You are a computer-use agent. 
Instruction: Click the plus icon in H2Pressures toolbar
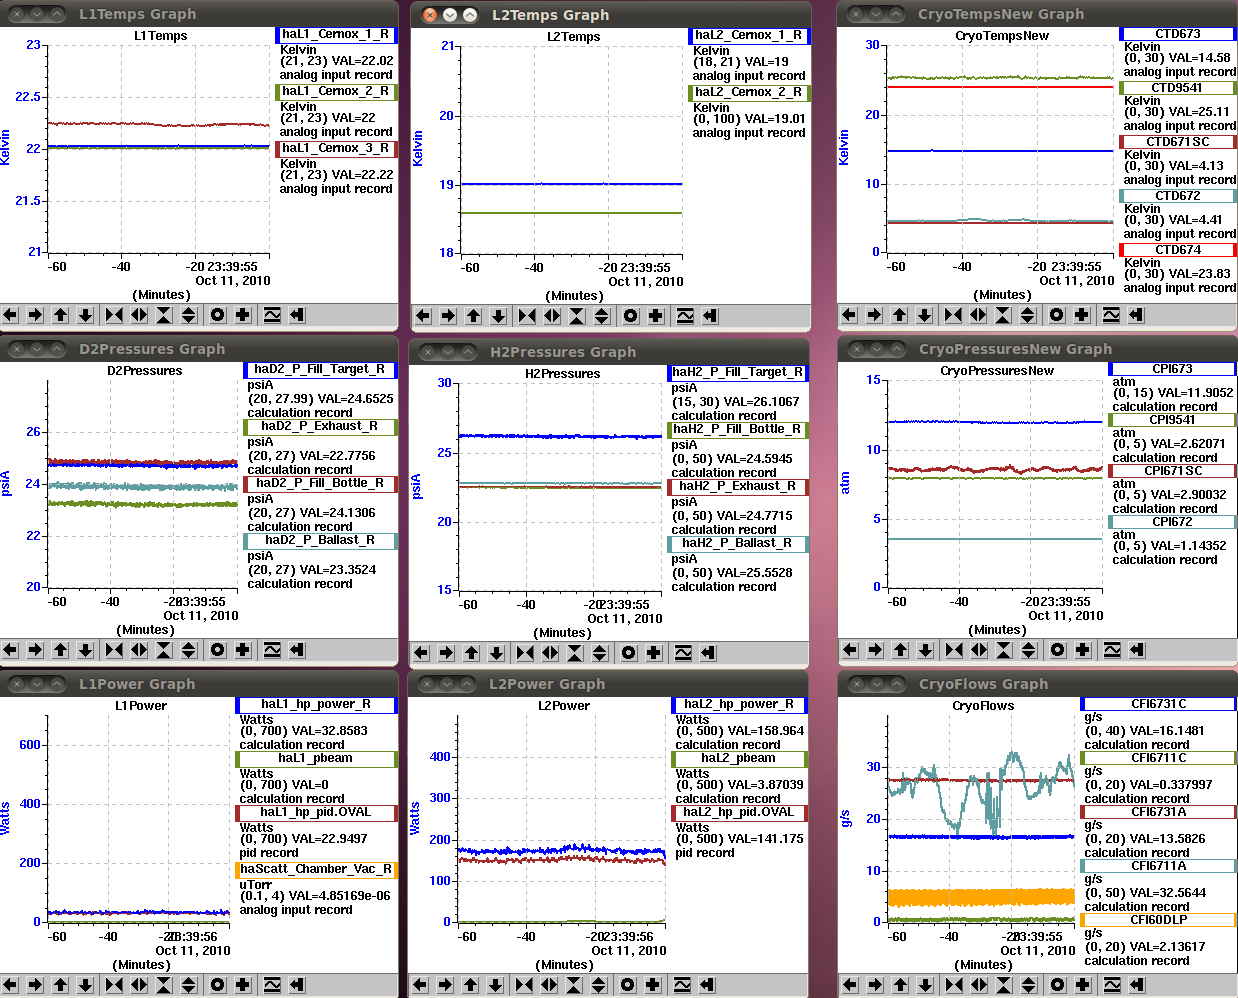coord(654,653)
